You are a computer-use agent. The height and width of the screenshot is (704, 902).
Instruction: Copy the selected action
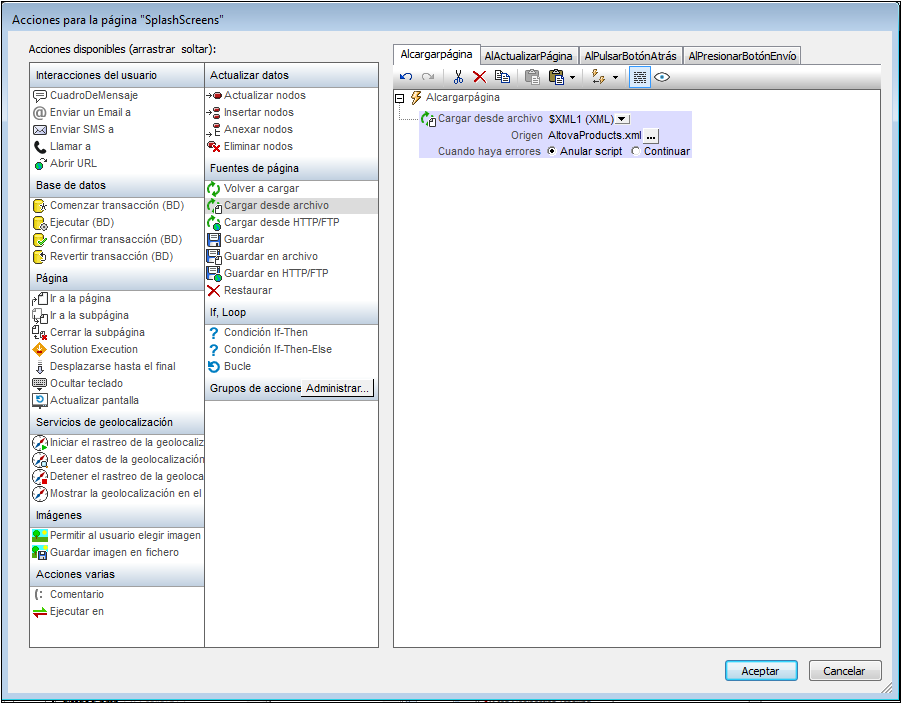point(502,77)
